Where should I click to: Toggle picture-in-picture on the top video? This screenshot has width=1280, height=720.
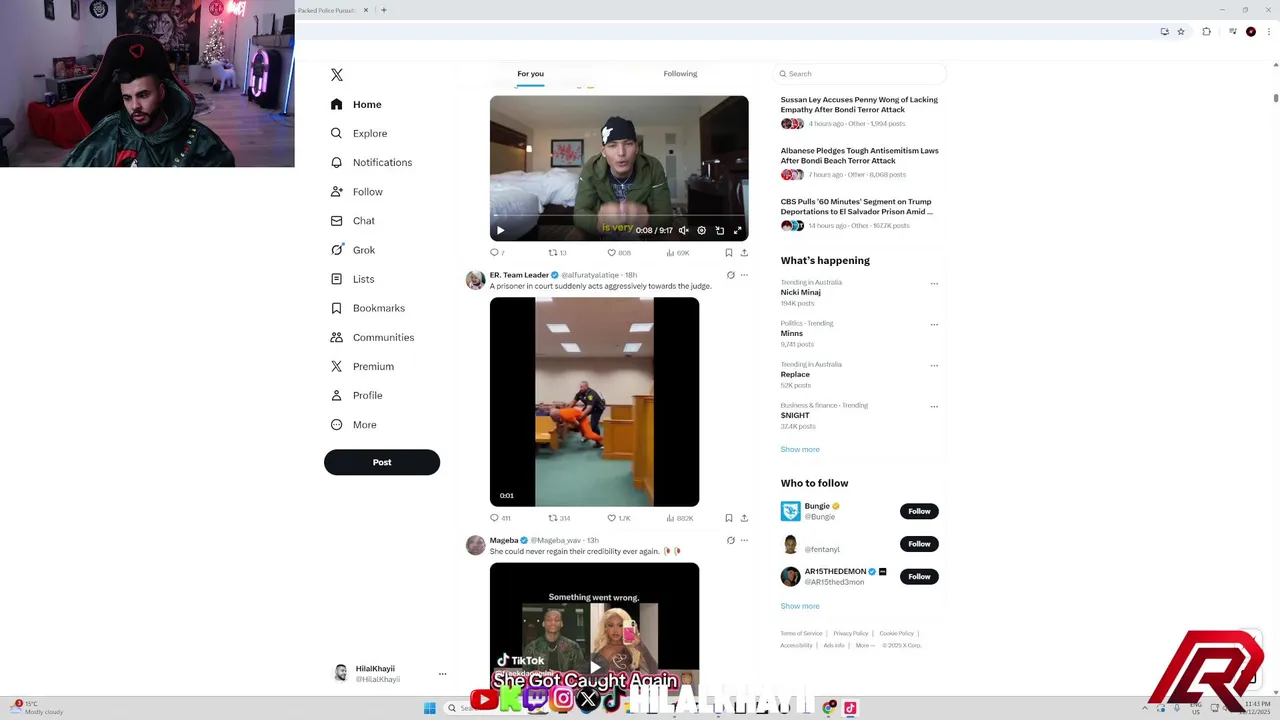click(x=719, y=230)
